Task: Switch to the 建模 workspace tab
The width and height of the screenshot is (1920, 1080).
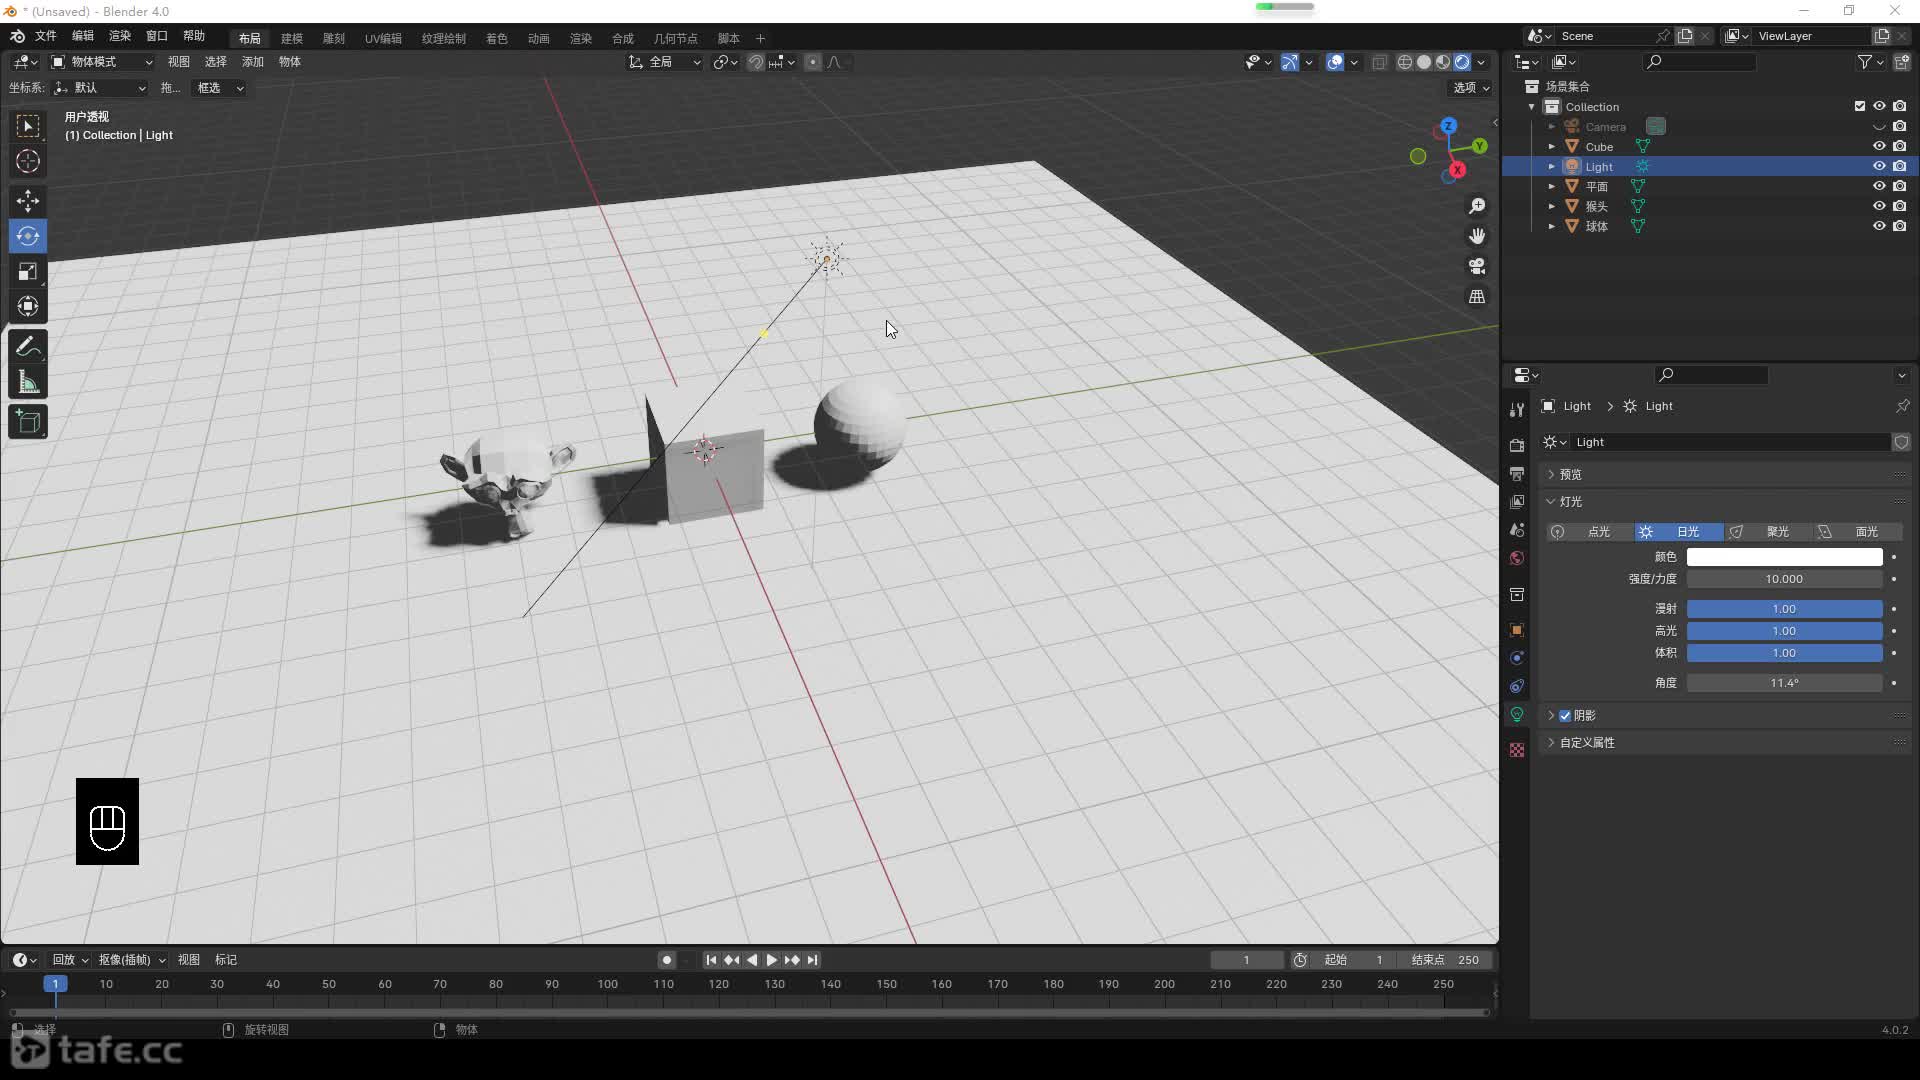Action: 292,38
